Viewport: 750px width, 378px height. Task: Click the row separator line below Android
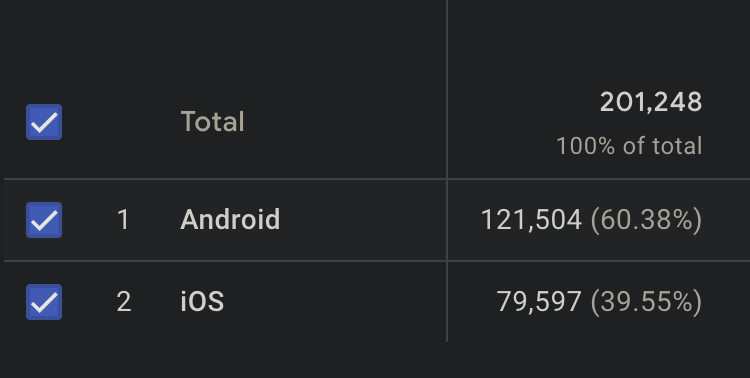[377, 261]
